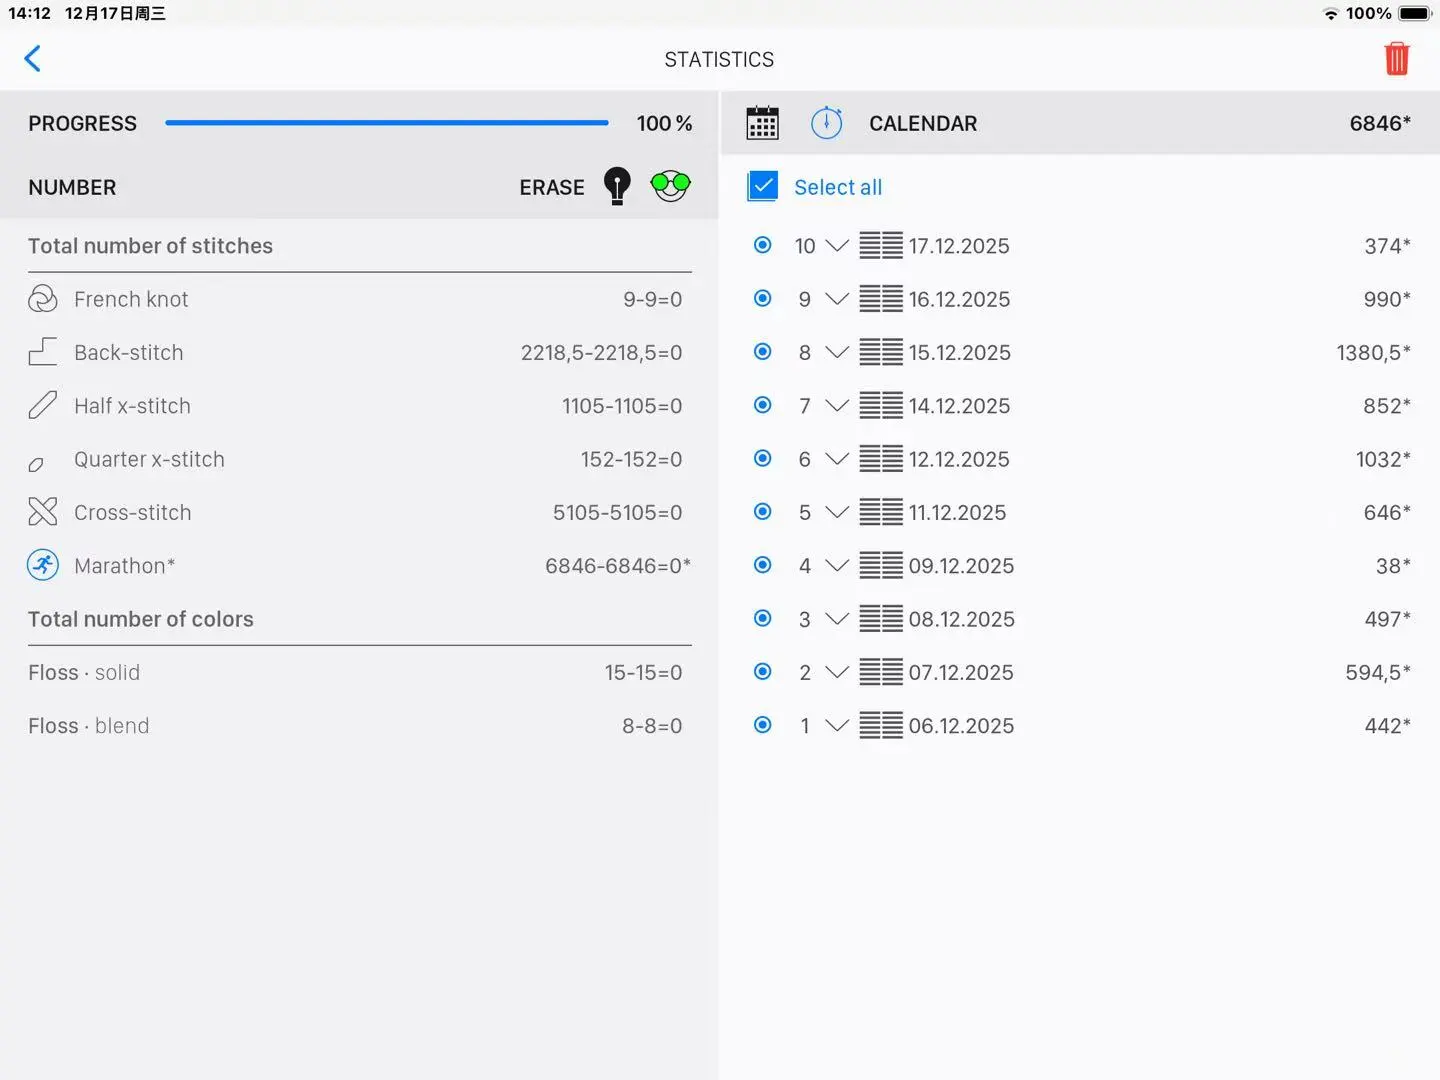Toggle radio button for session 4

tap(763, 565)
